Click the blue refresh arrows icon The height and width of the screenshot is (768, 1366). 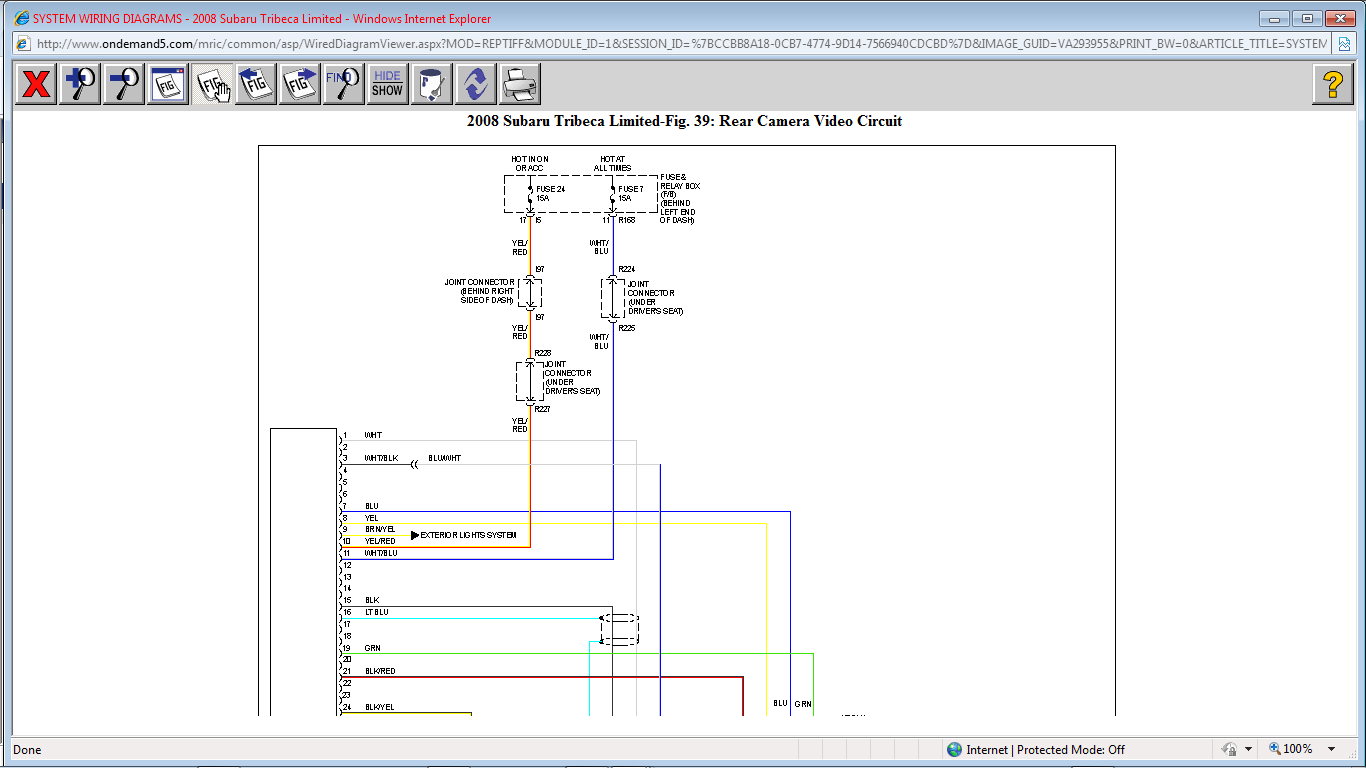tap(476, 84)
